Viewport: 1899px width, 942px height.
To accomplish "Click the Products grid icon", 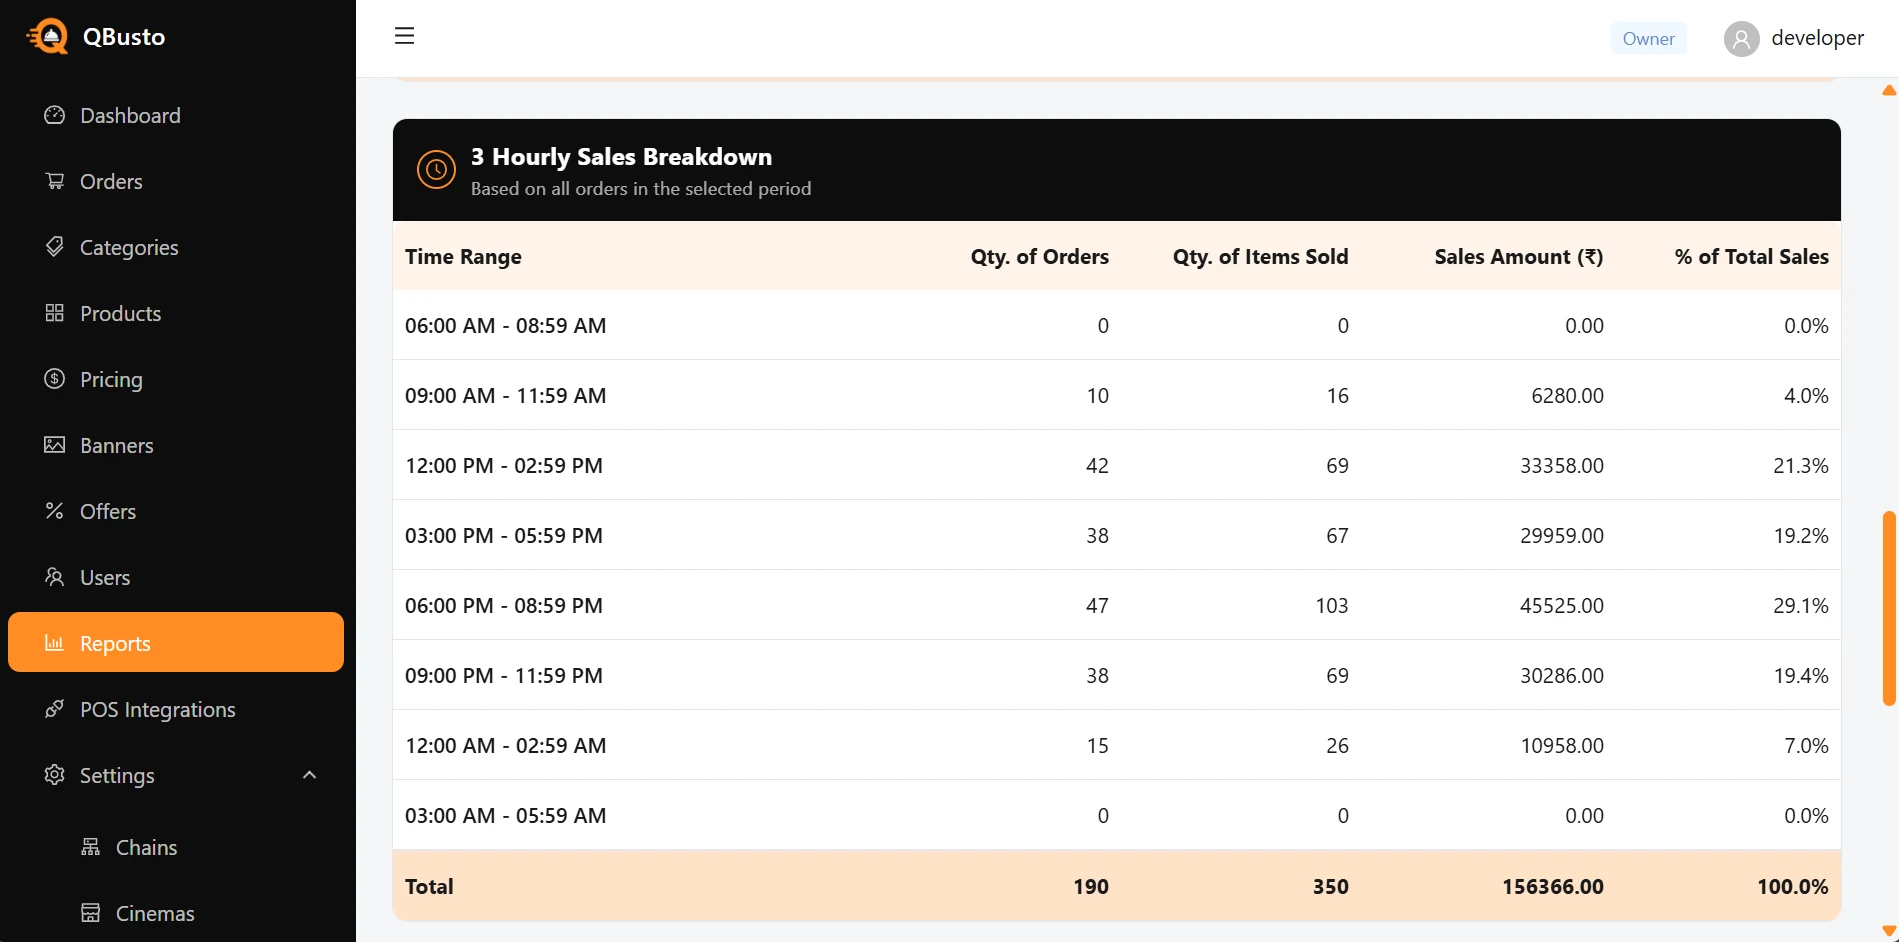I will [x=54, y=313].
